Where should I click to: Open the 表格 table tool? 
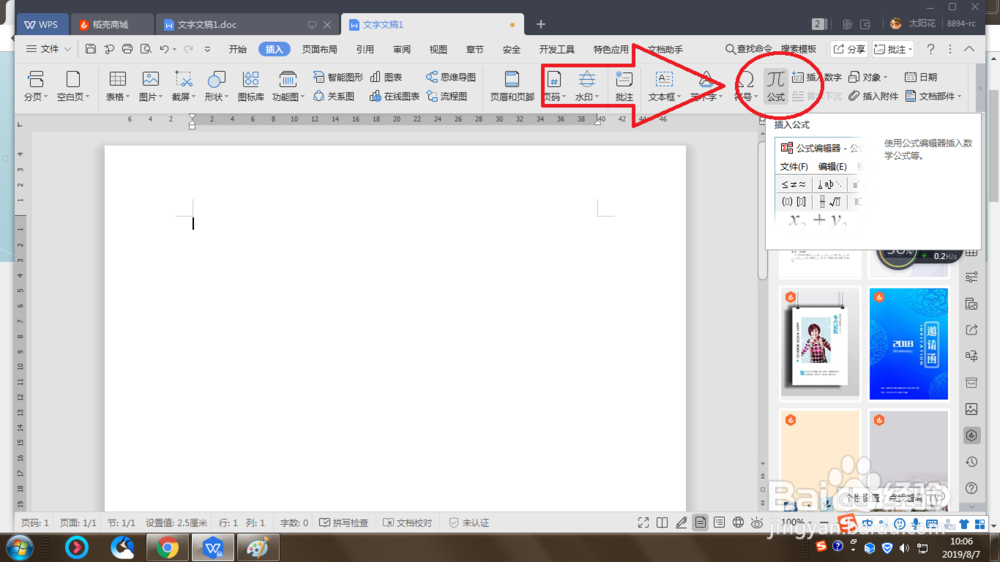tap(117, 85)
